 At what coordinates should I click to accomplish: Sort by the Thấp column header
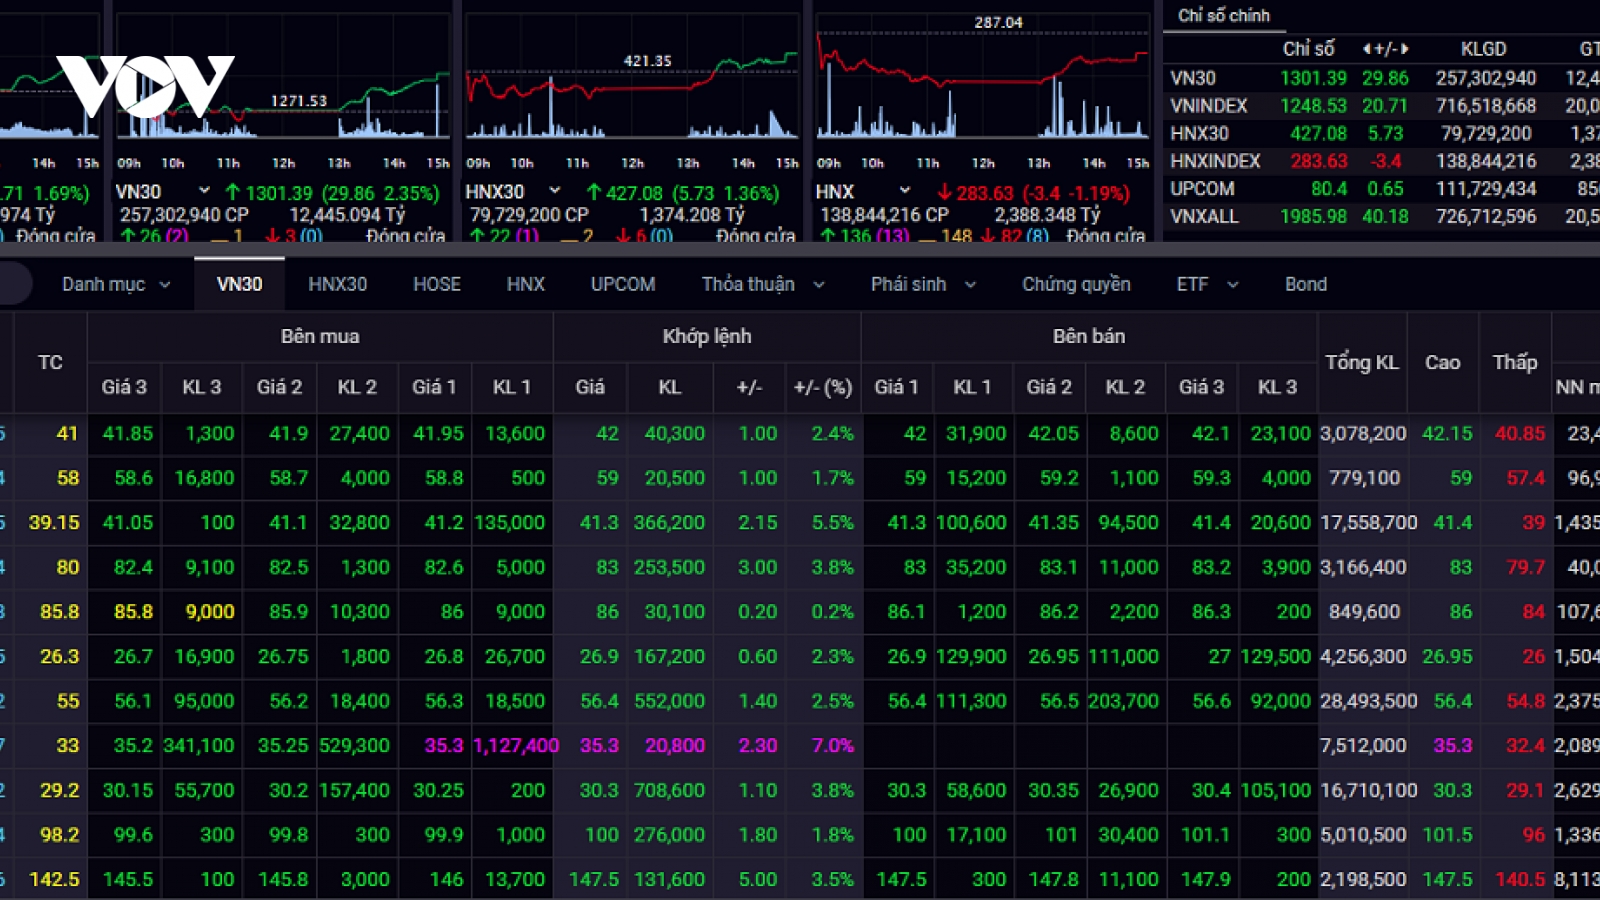point(1515,363)
